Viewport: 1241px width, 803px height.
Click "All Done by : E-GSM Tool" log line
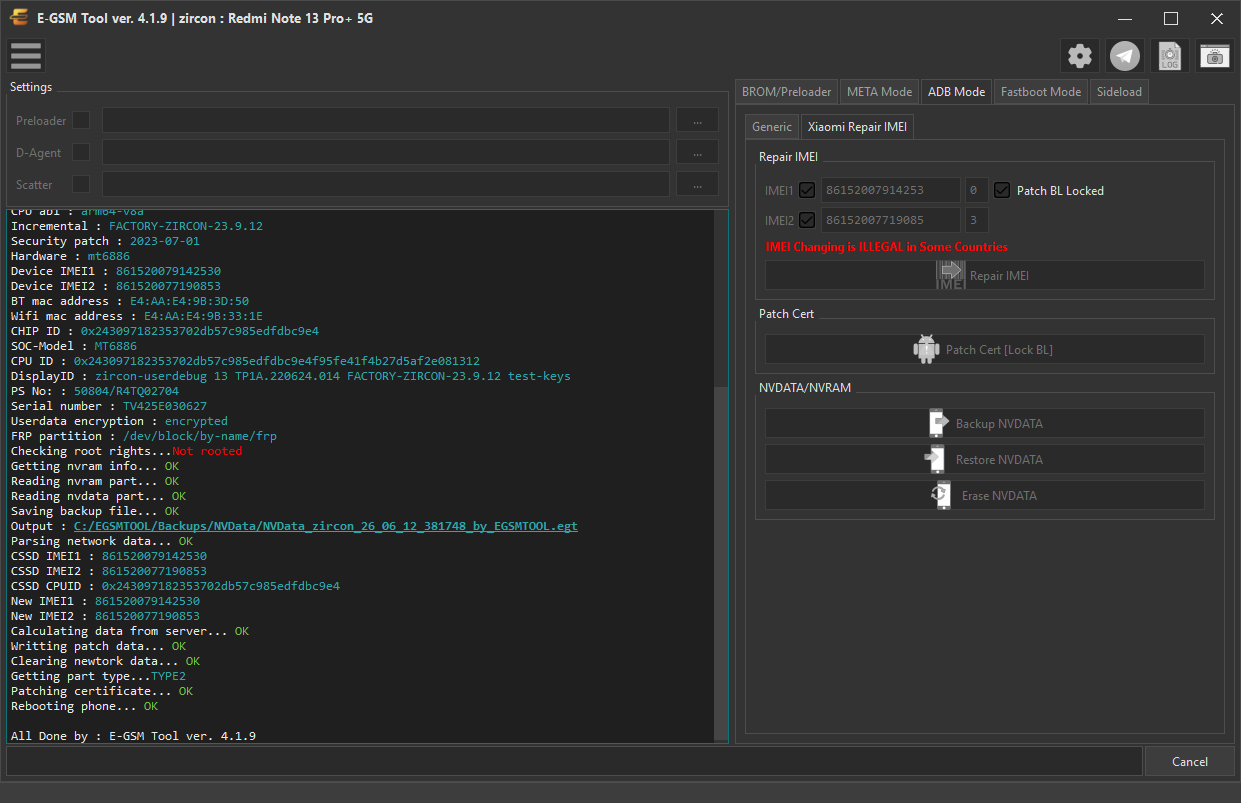[133, 736]
